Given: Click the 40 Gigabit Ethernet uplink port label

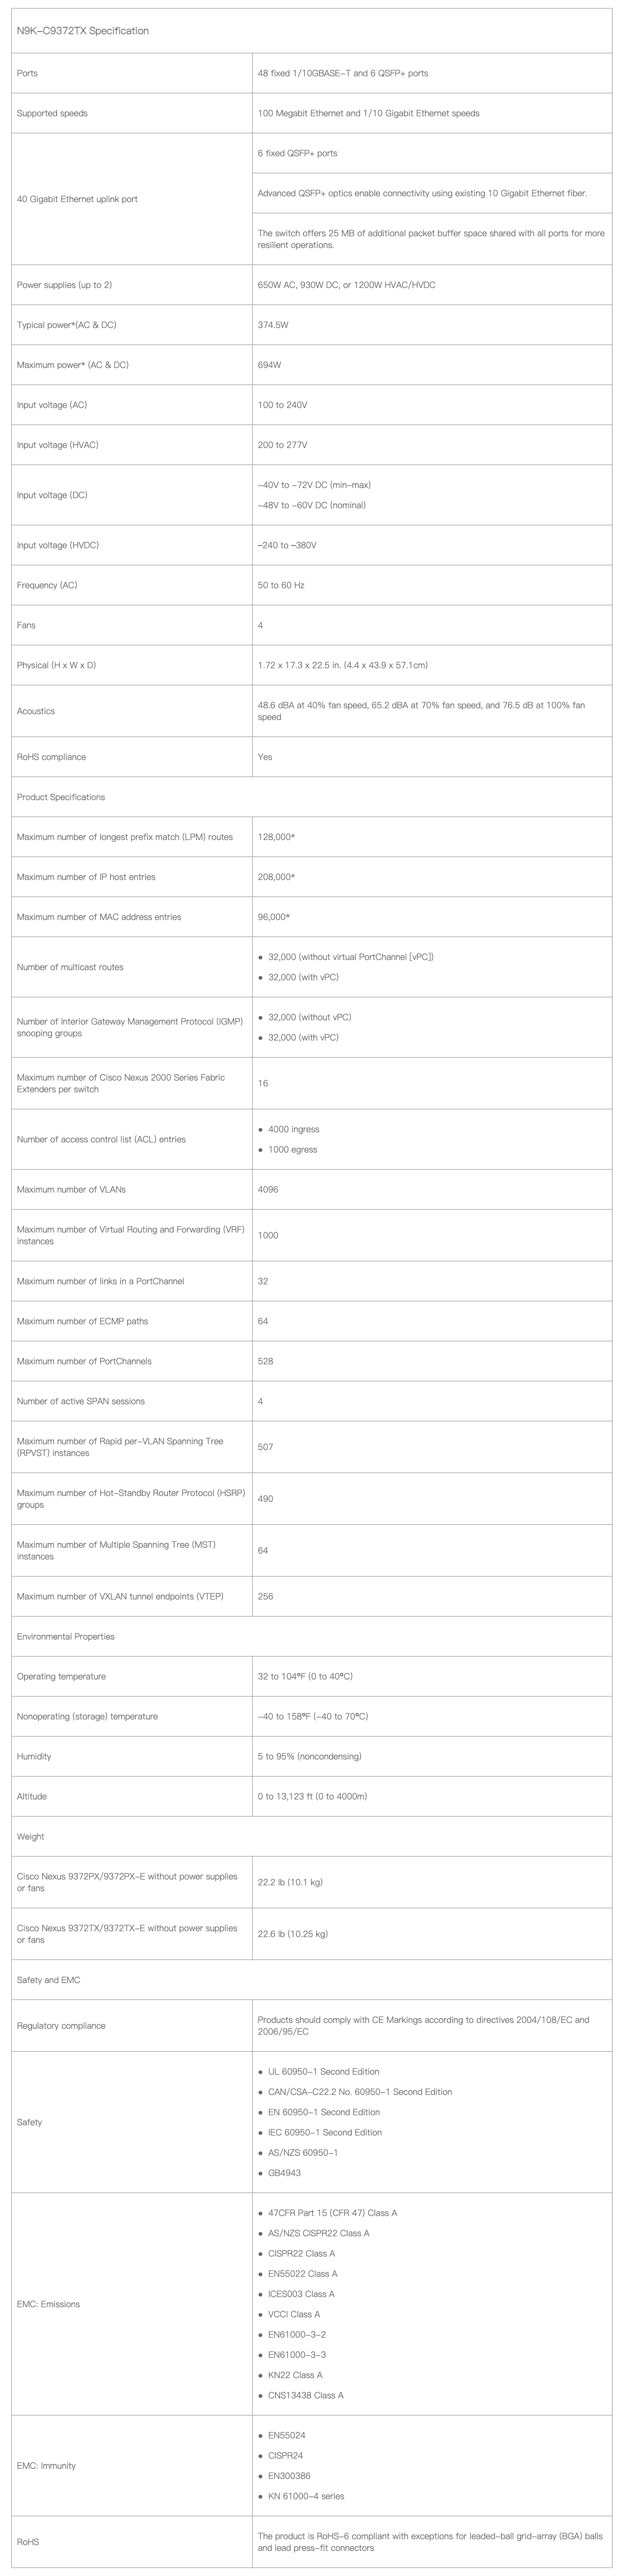Looking at the screenshot, I should 77,199.
